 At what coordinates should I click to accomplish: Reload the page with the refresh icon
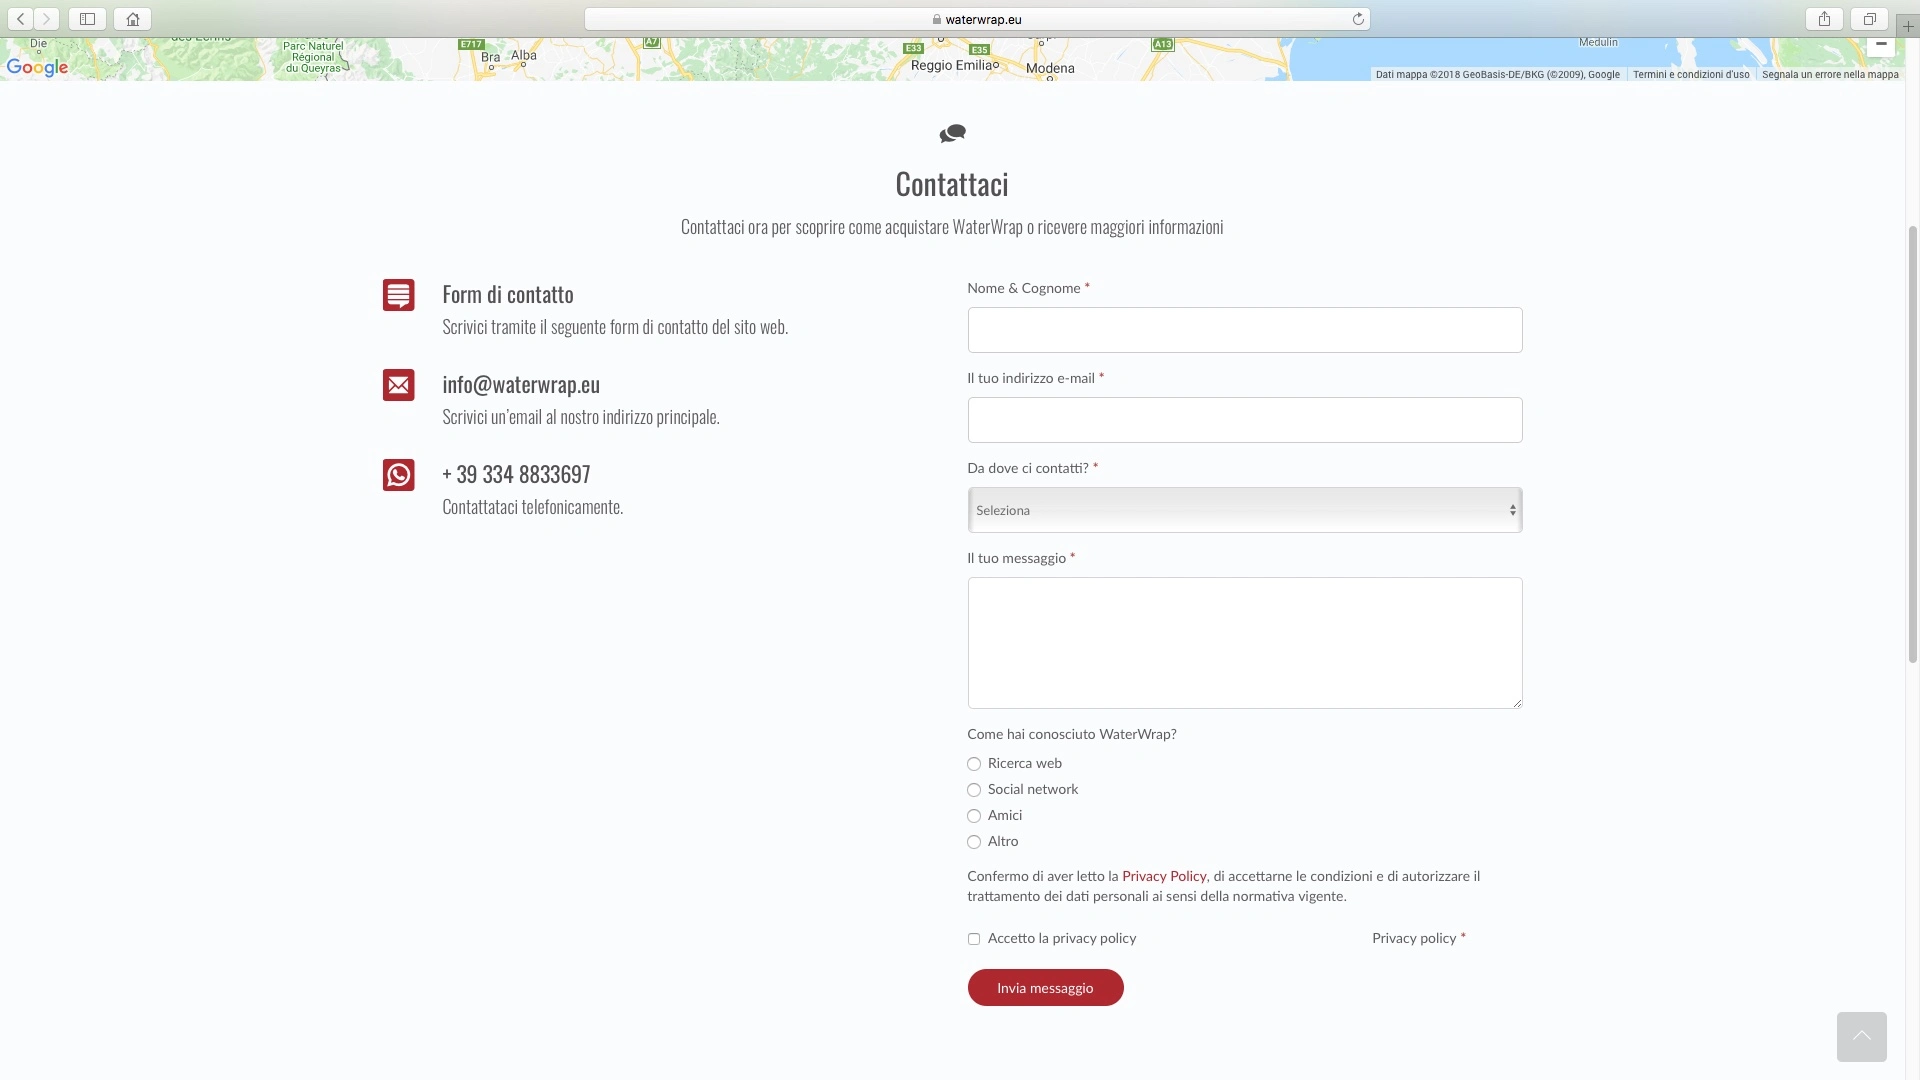point(1358,19)
